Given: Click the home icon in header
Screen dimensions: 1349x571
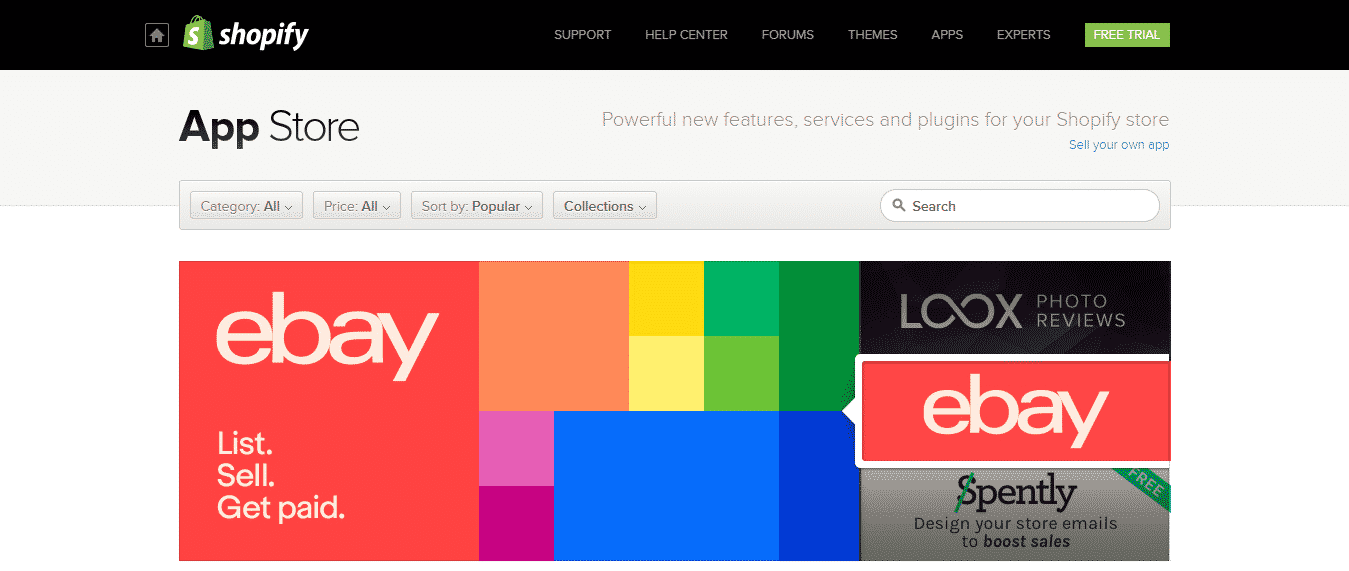Looking at the screenshot, I should pos(156,35).
